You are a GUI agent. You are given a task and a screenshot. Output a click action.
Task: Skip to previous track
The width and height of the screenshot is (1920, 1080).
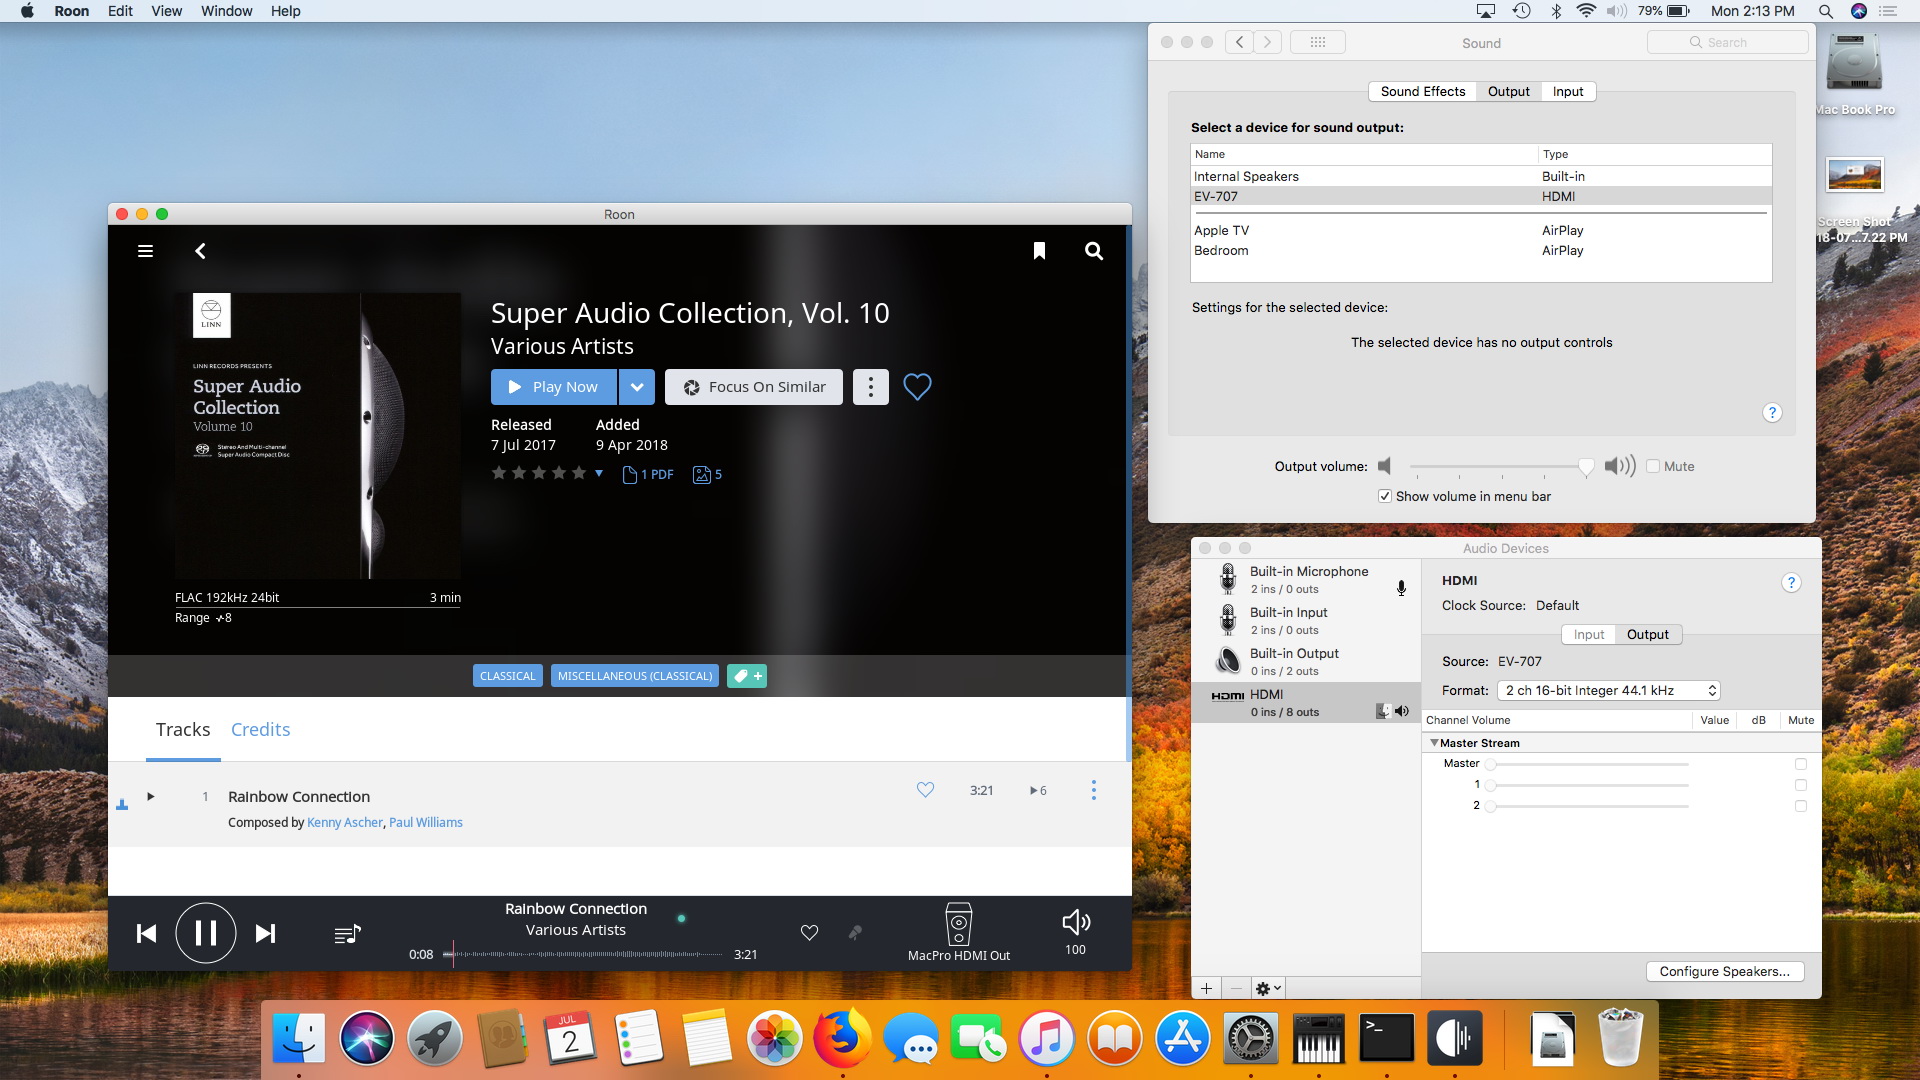coord(146,933)
